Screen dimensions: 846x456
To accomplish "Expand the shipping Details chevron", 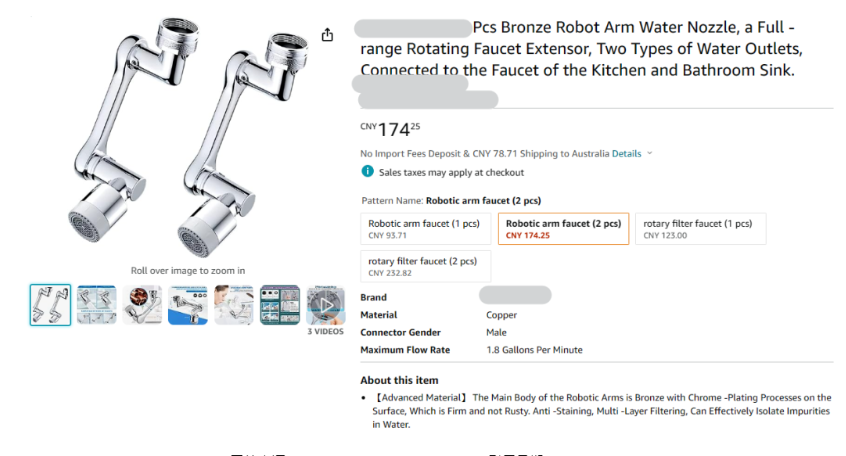I will 650,154.
